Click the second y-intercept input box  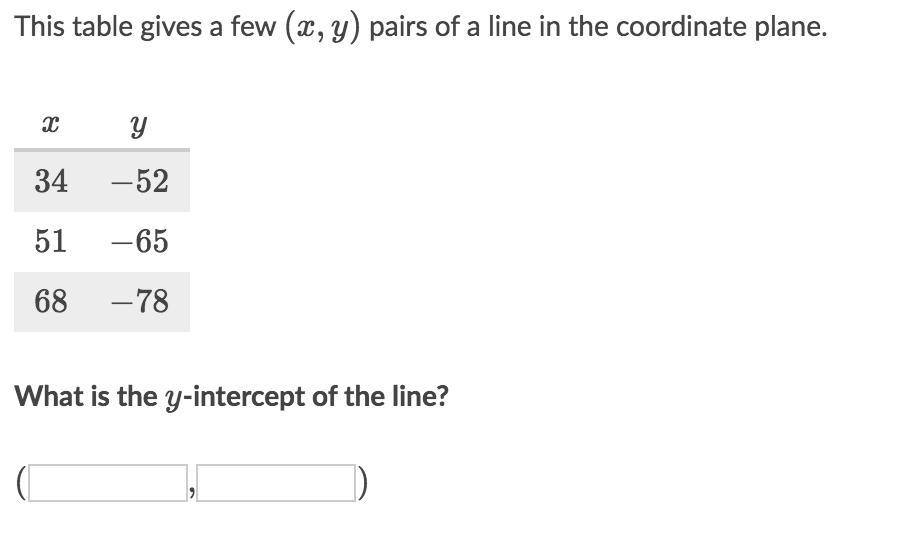pyautogui.click(x=276, y=483)
